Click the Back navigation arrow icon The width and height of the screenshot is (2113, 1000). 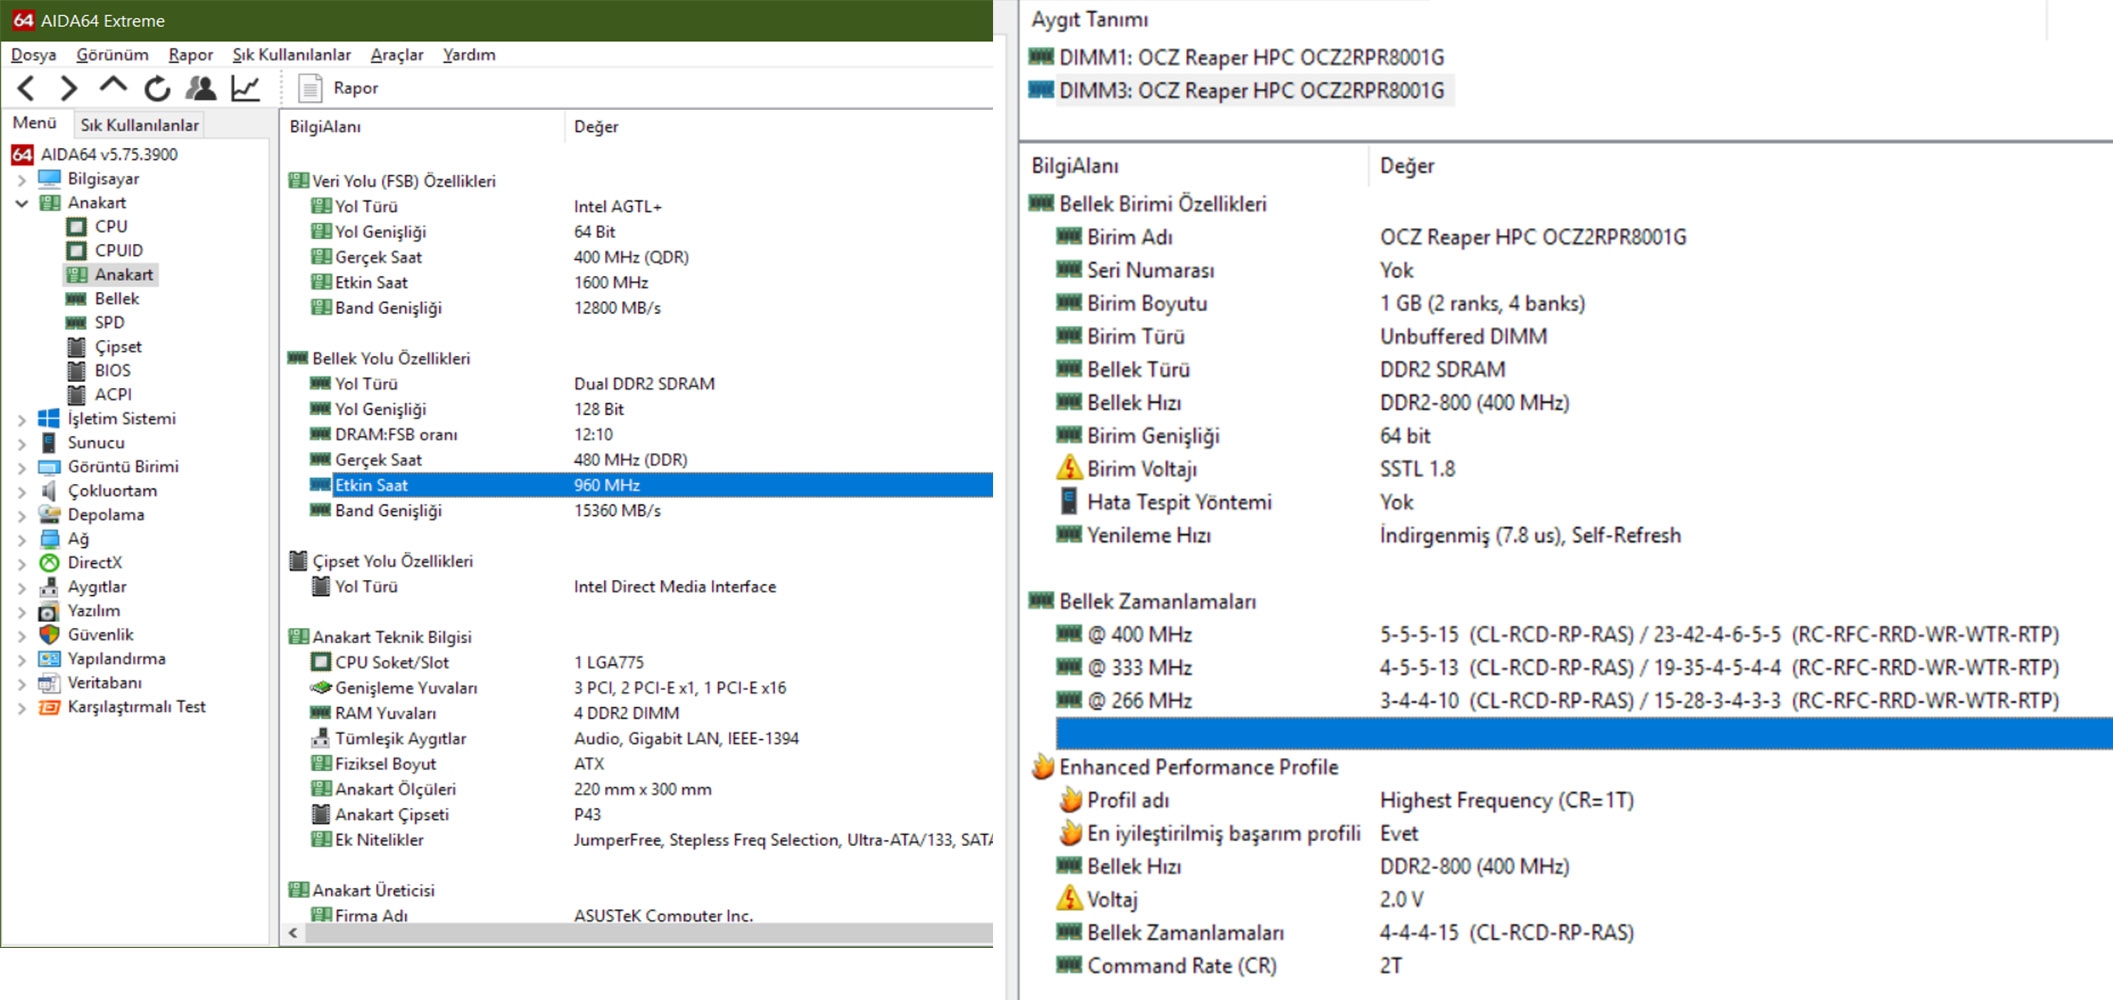point(27,89)
